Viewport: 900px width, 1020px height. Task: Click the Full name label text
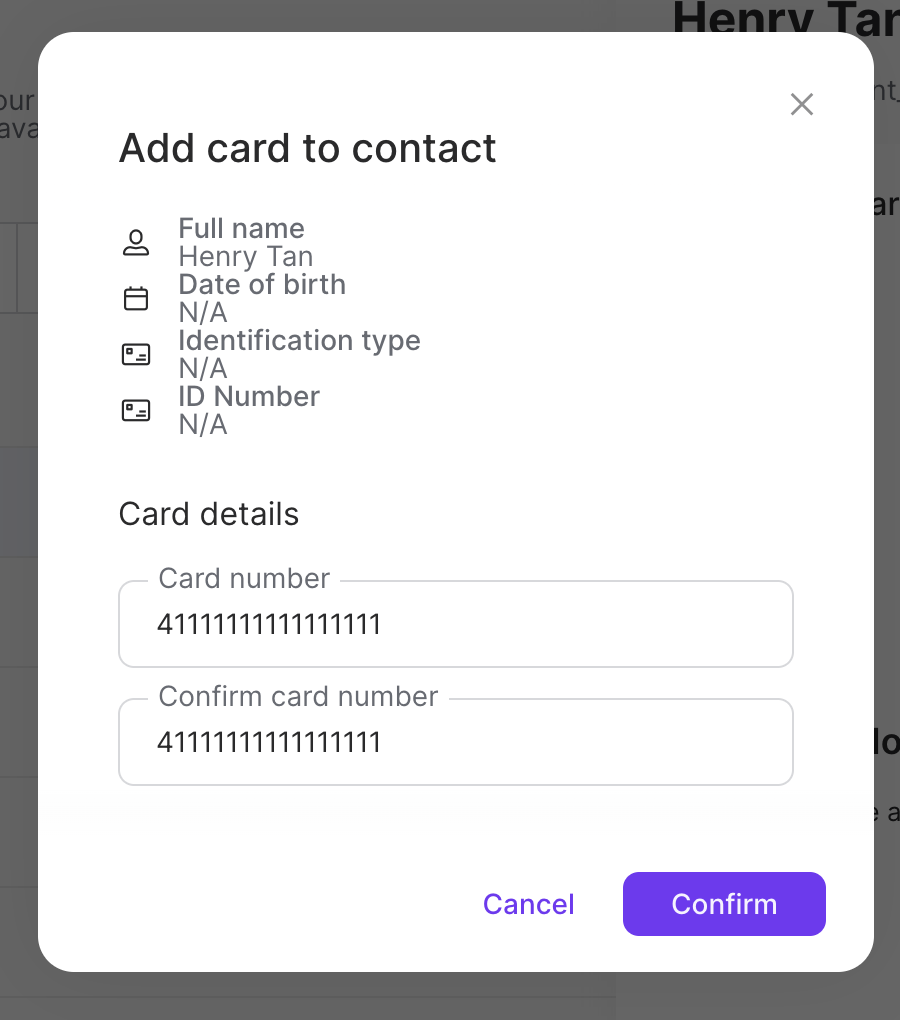coord(241,228)
